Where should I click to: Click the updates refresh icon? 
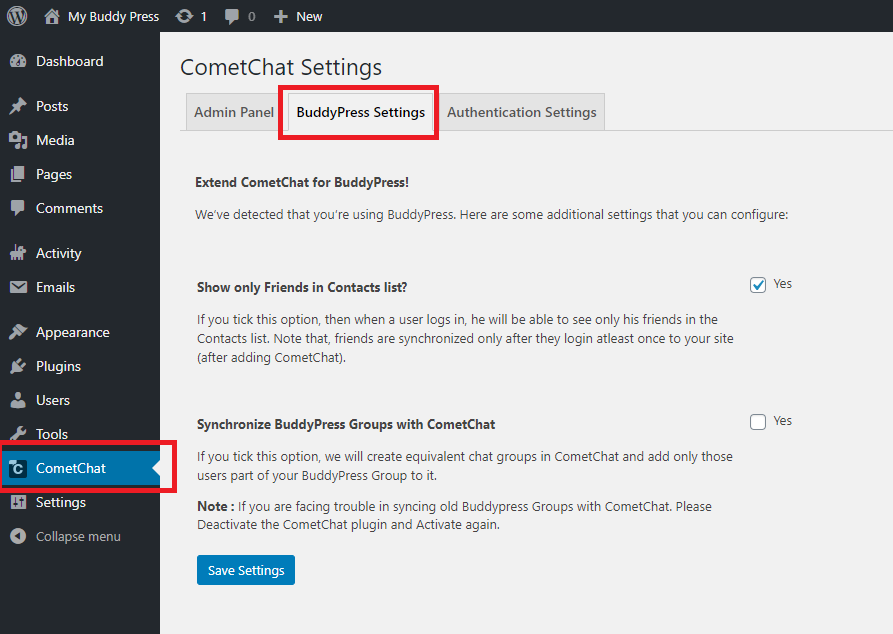pyautogui.click(x=184, y=16)
